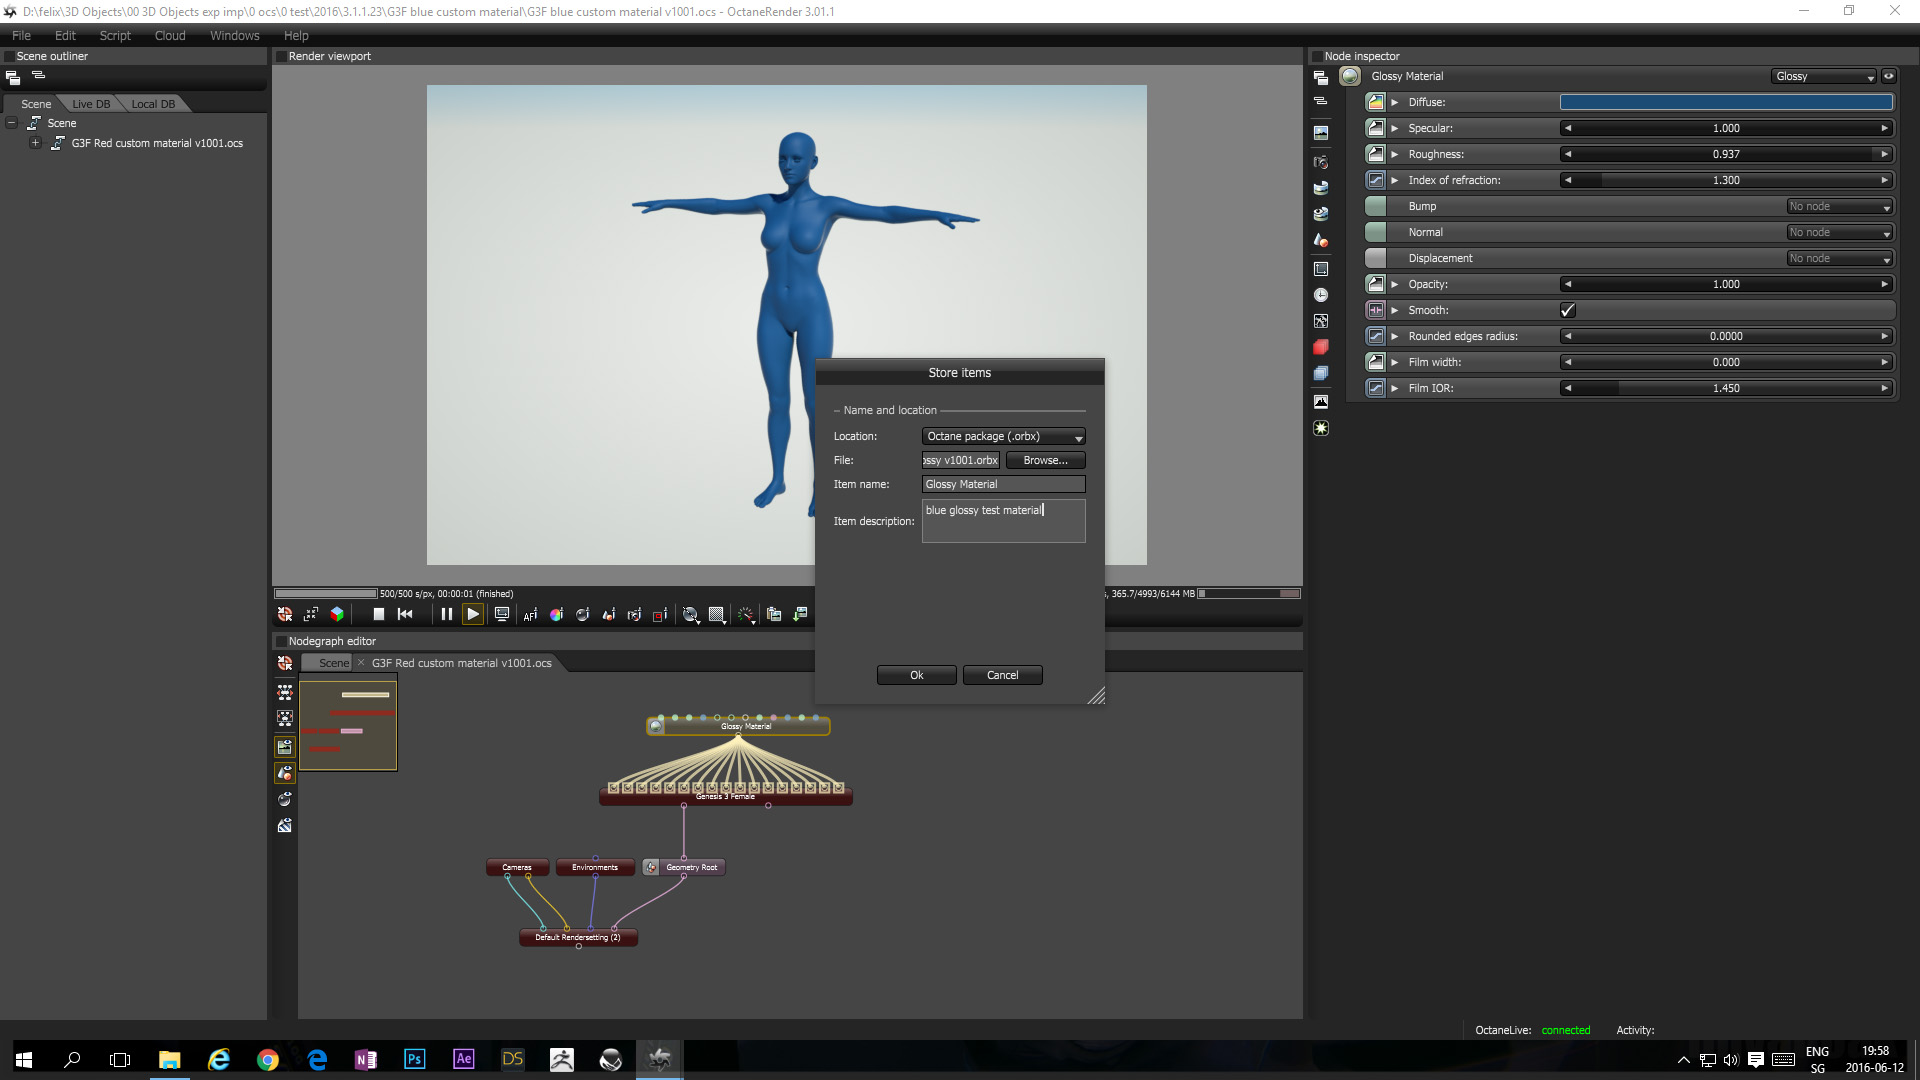Expand G3F Red custom material tree item
This screenshot has height=1080, width=1920.
[35, 143]
